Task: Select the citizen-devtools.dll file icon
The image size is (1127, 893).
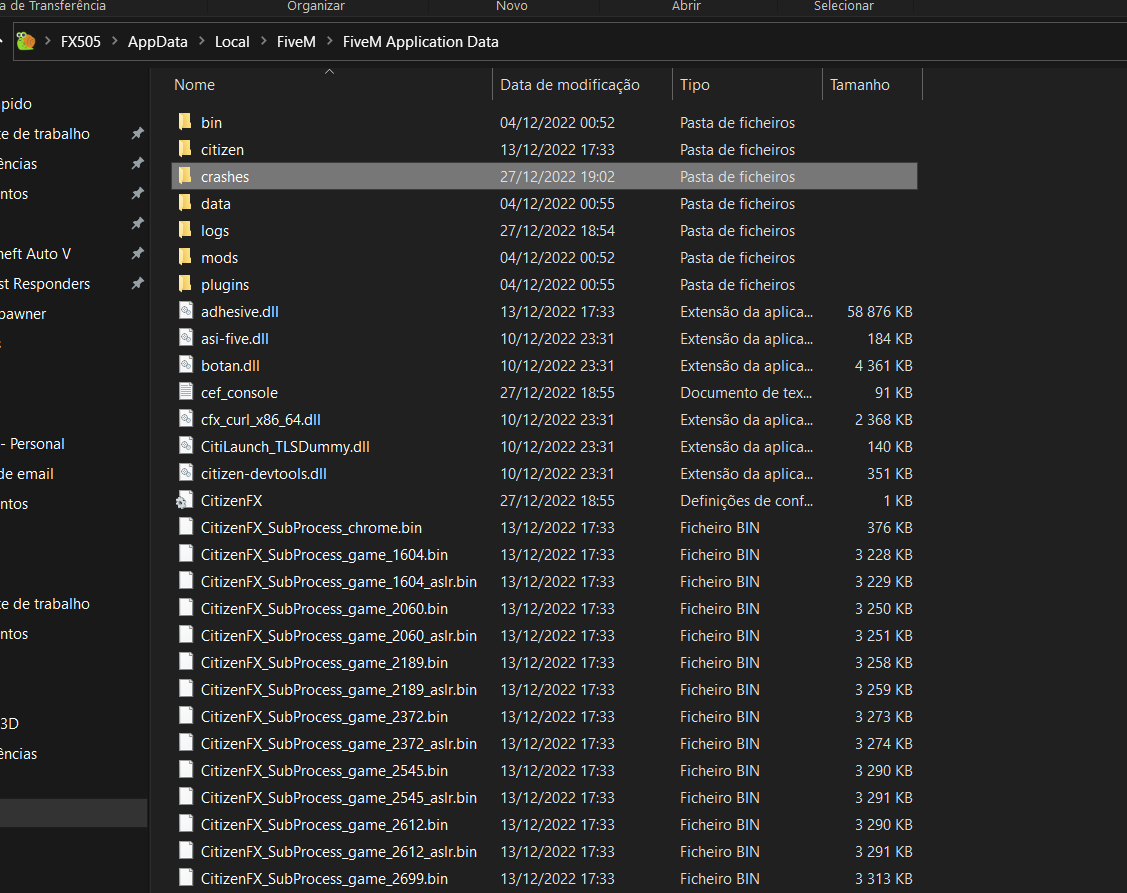Action: click(x=185, y=472)
